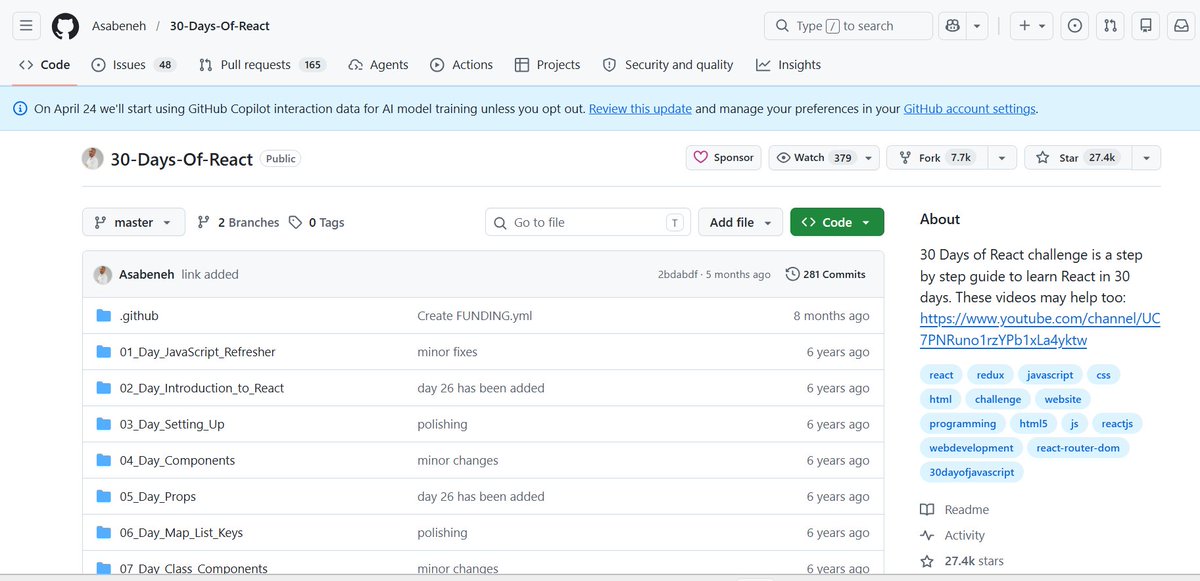This screenshot has width=1200, height=581.
Task: Open the hamburger navigation menu
Action: pos(26,26)
